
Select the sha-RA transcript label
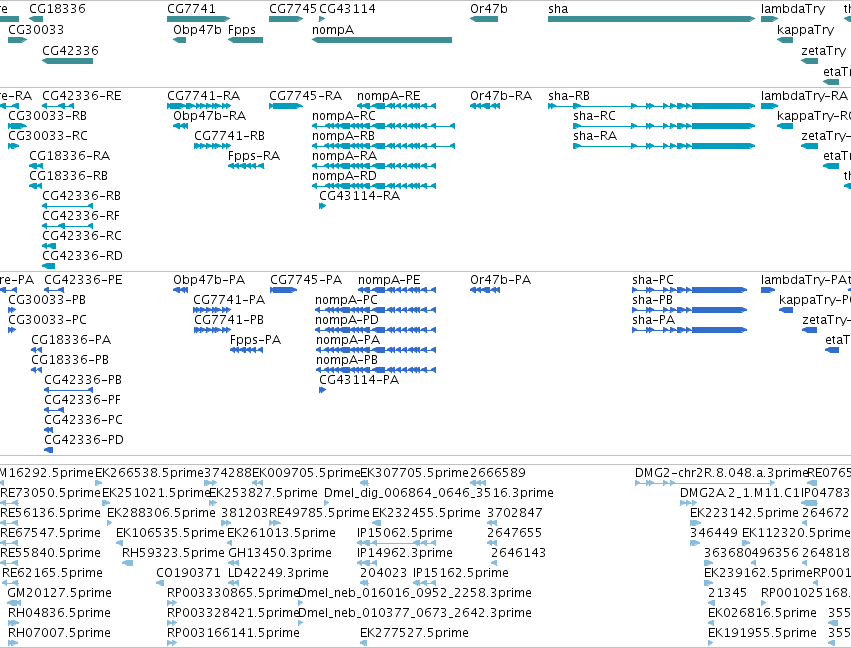[595, 136]
